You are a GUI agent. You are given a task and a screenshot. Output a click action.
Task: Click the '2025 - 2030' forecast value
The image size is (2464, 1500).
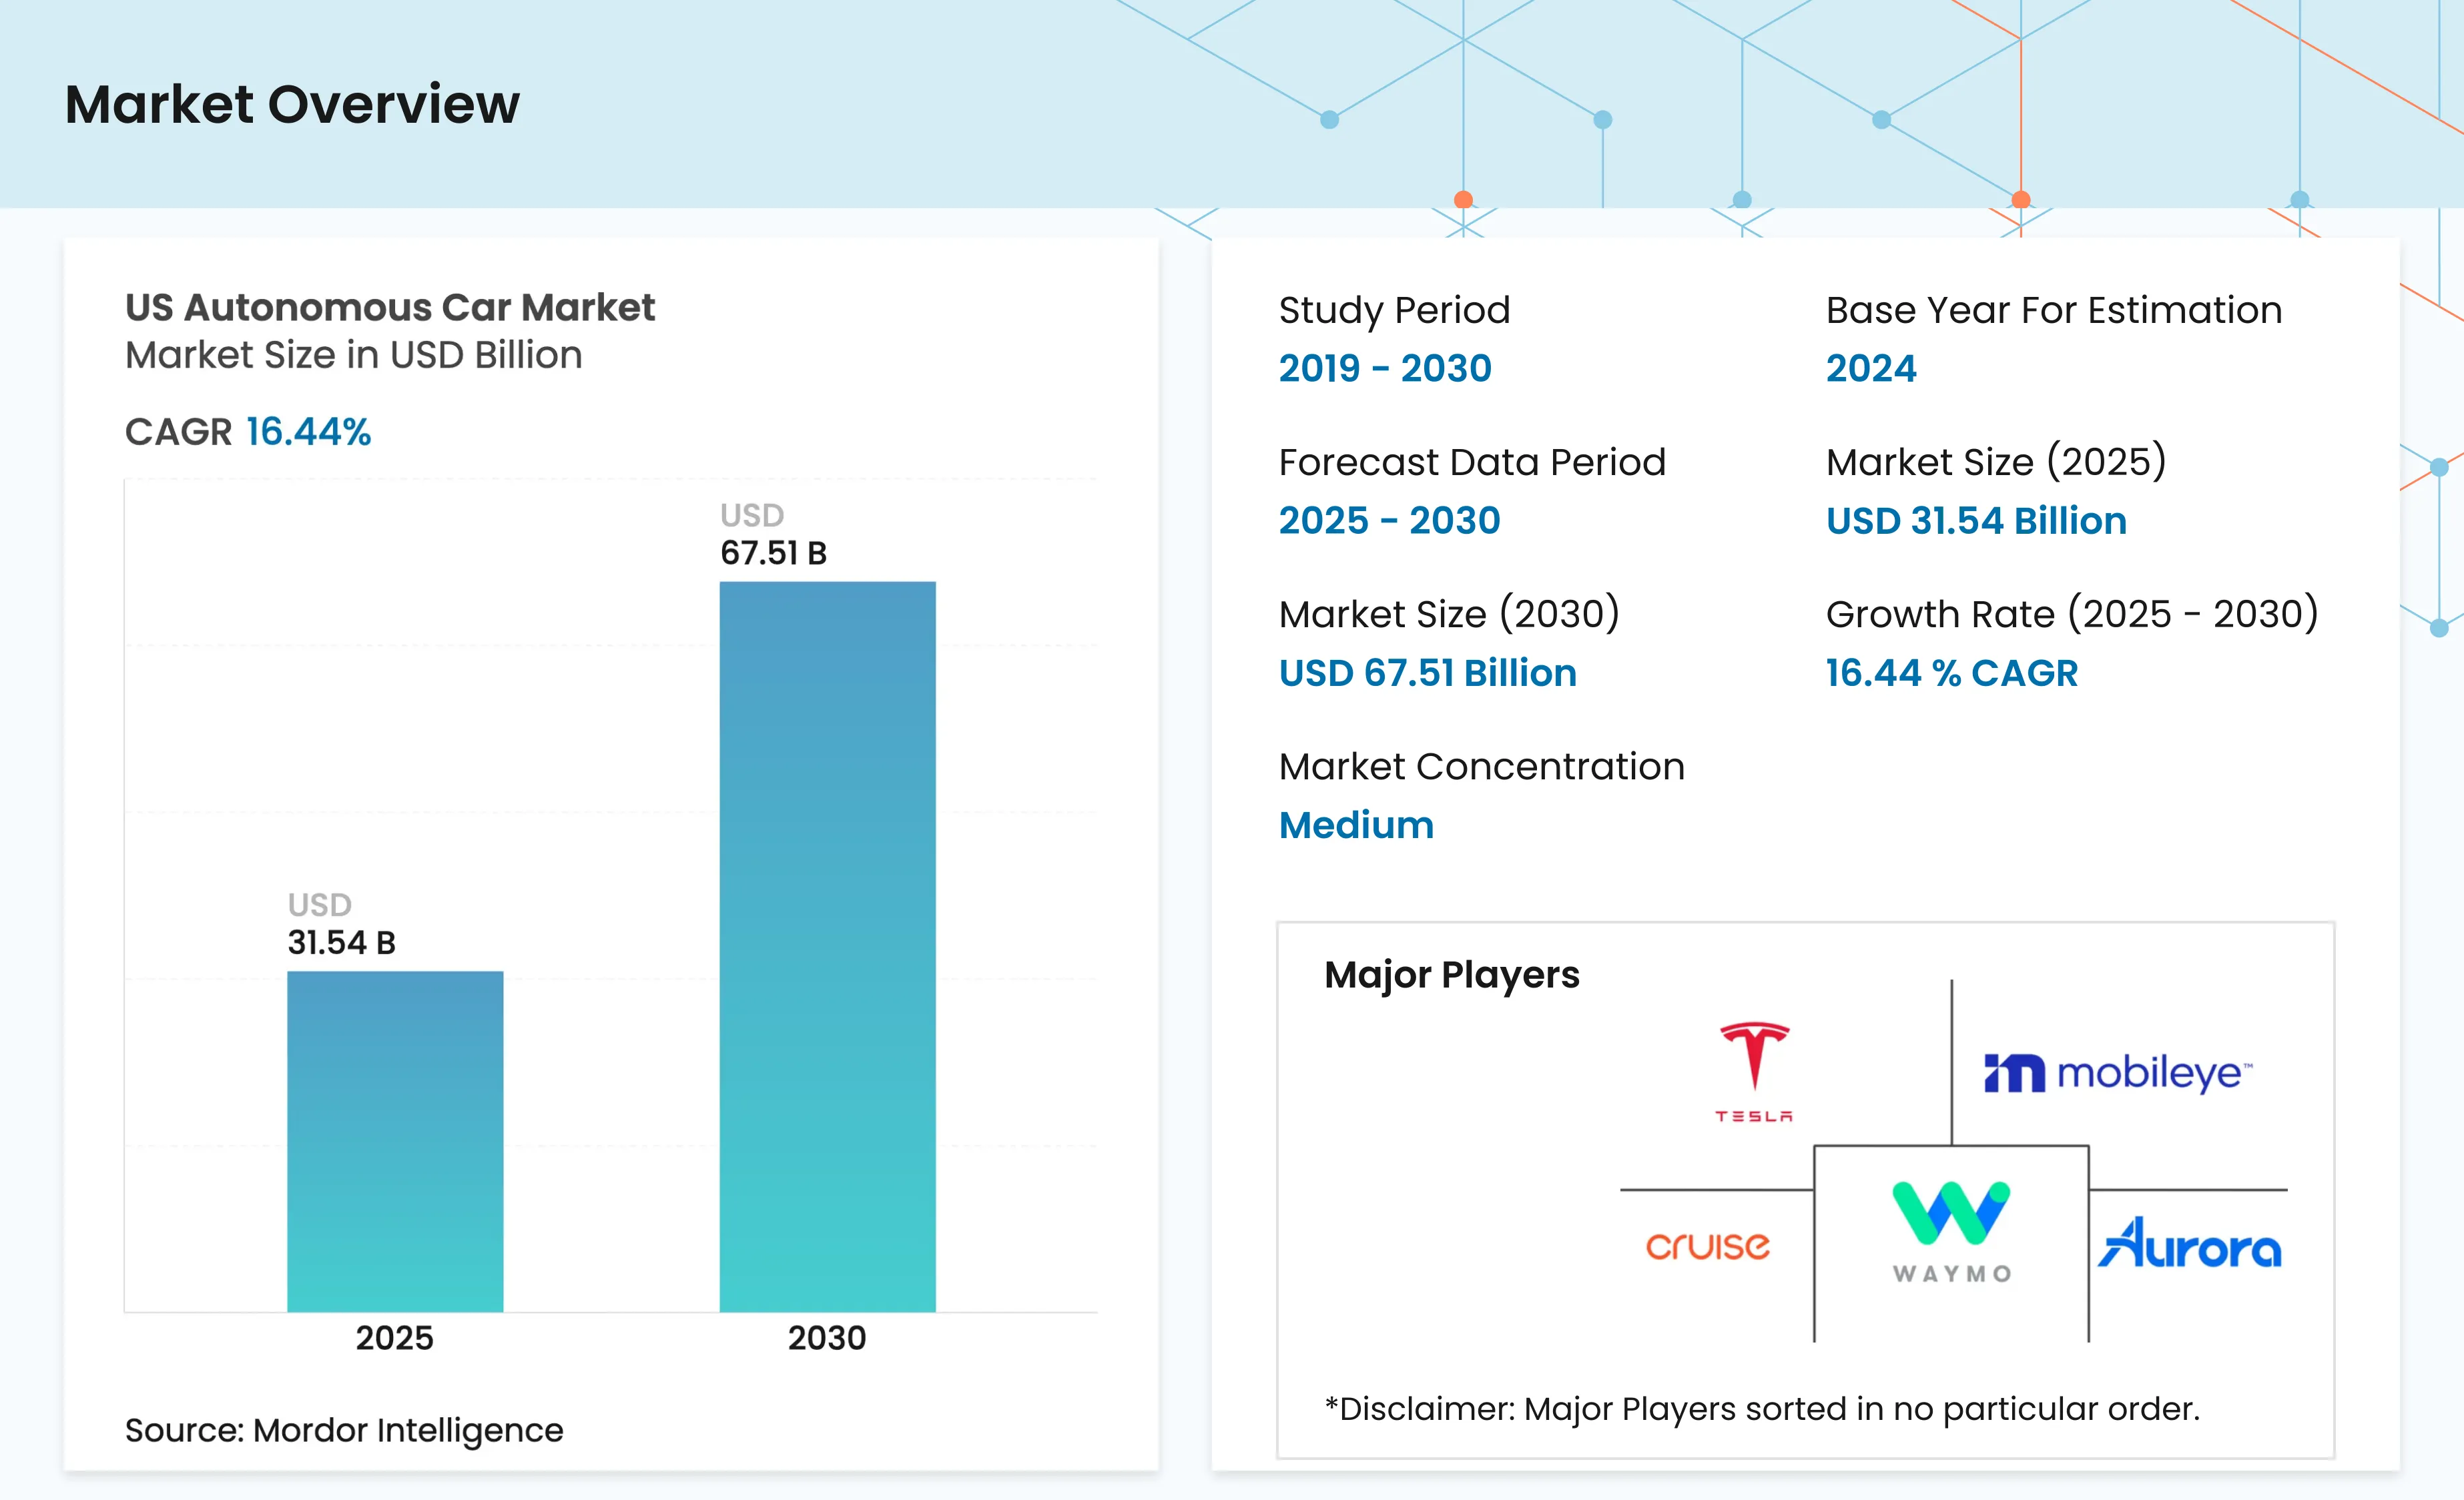coord(1390,520)
